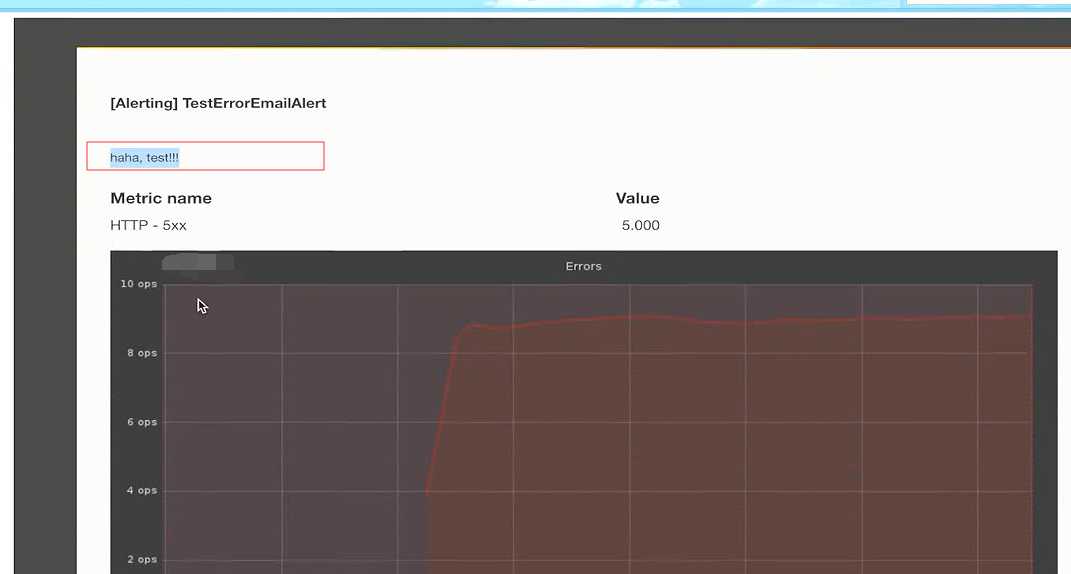Click the '2 ops' axis label

click(x=142, y=560)
